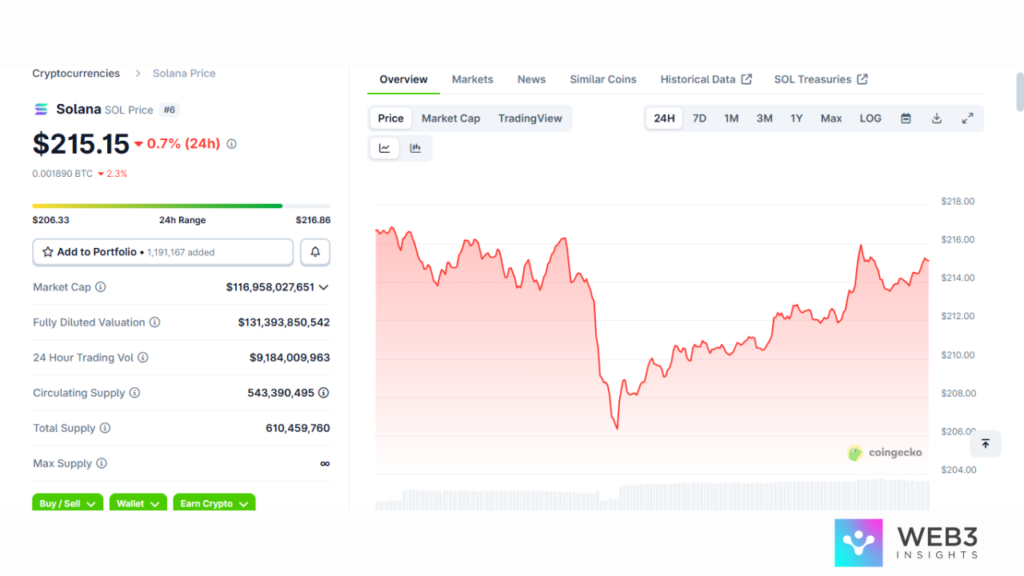Viewport: 1024px width, 576px height.
Task: Click the 1,191,167 added text
Action: [x=180, y=252]
